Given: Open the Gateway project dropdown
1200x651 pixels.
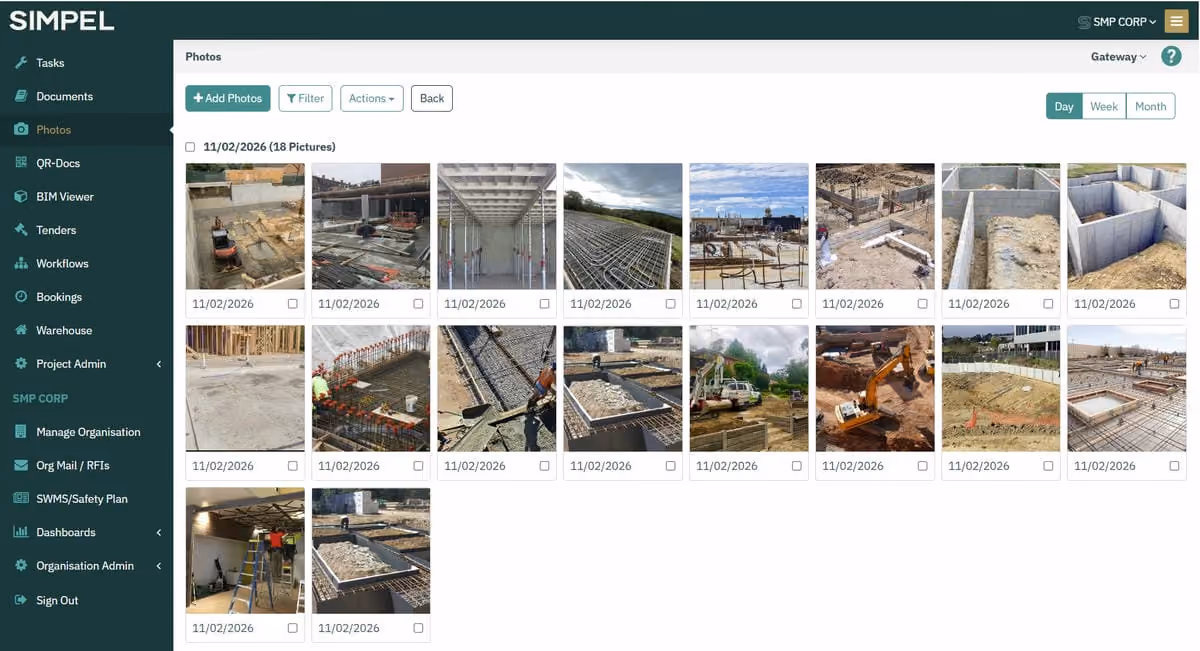Looking at the screenshot, I should (x=1118, y=57).
